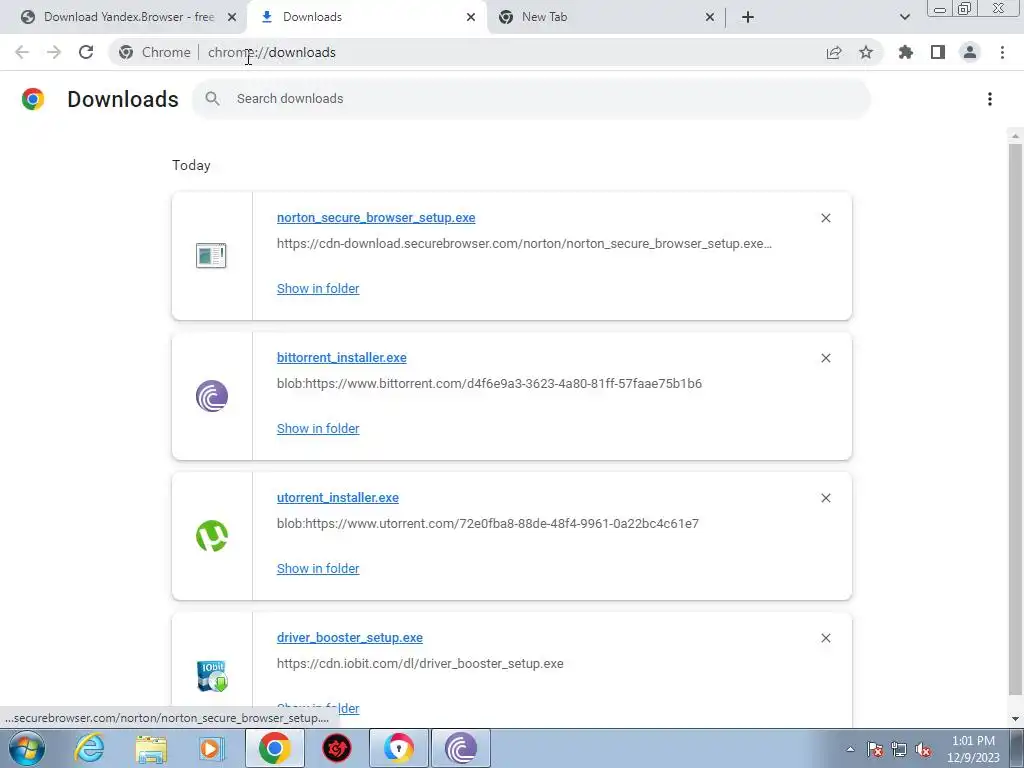Screen dimensions: 1024x768
Task: Click the page vertical scrollbar
Action: pos(1015,418)
